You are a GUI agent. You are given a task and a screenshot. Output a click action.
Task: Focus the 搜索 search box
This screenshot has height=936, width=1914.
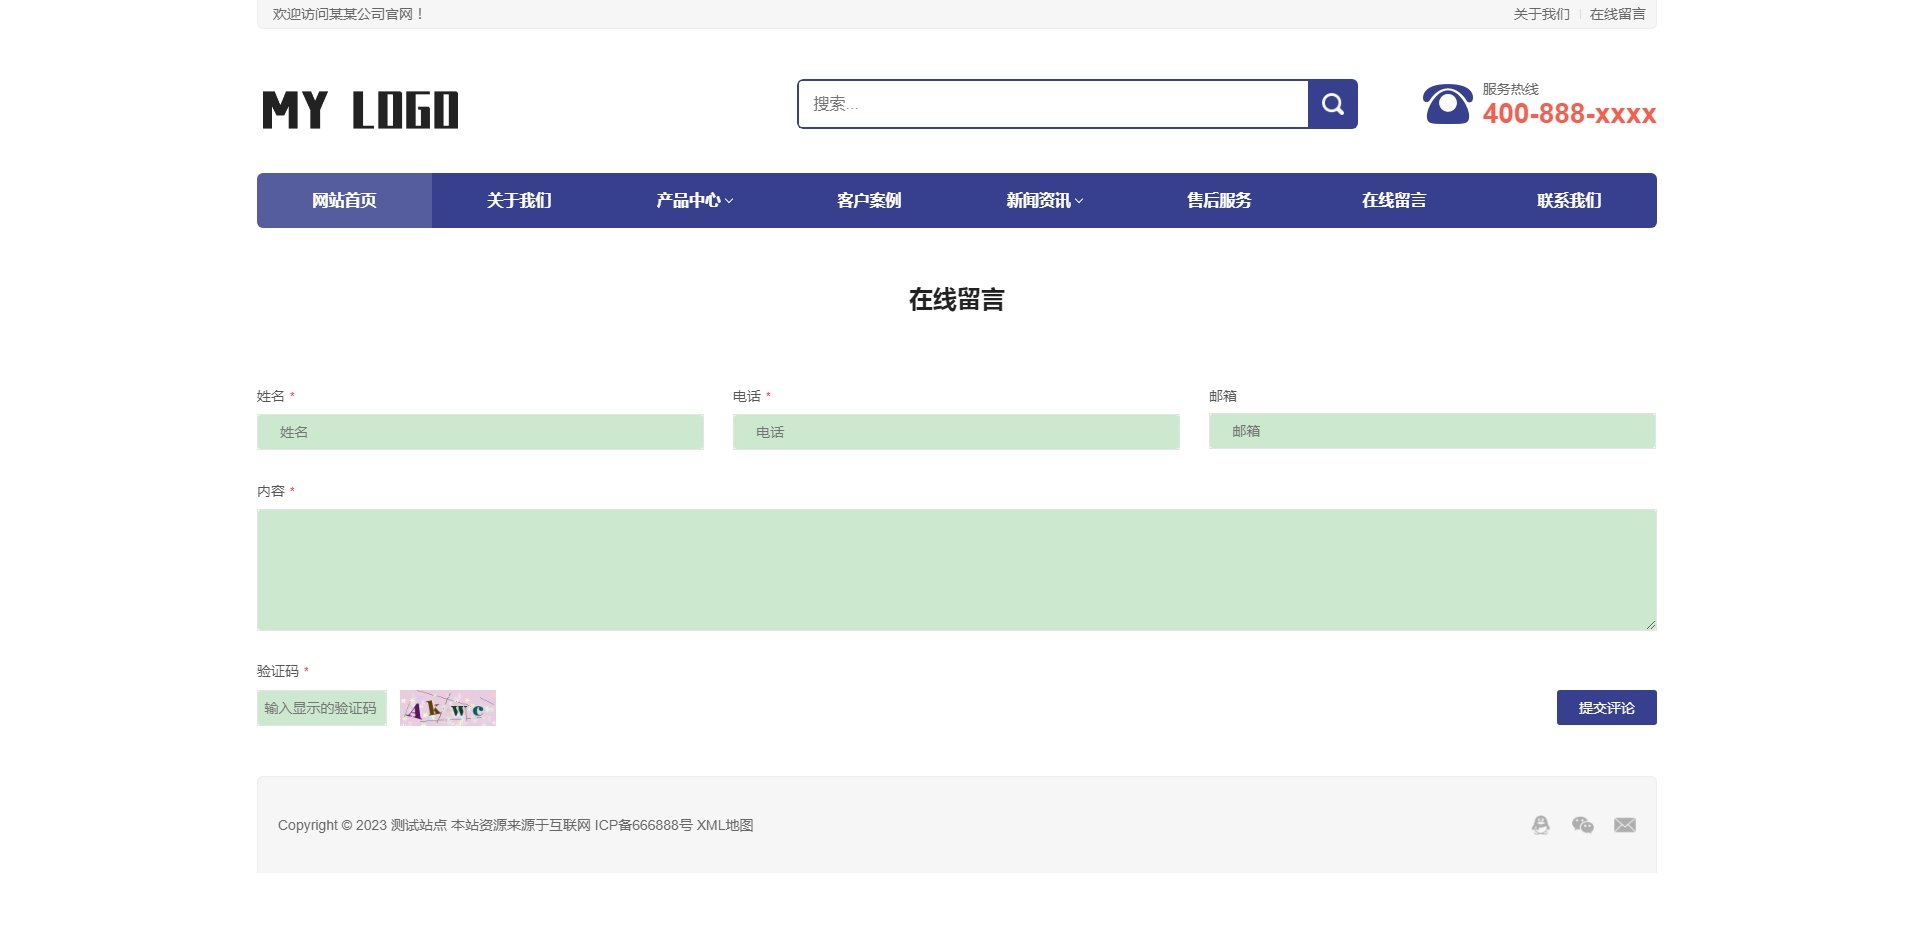[x=1053, y=104]
